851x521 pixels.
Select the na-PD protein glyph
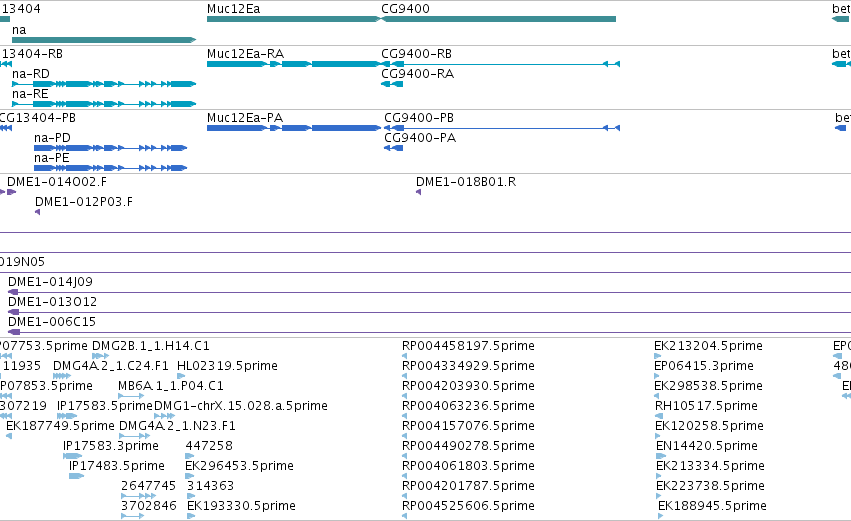110,148
